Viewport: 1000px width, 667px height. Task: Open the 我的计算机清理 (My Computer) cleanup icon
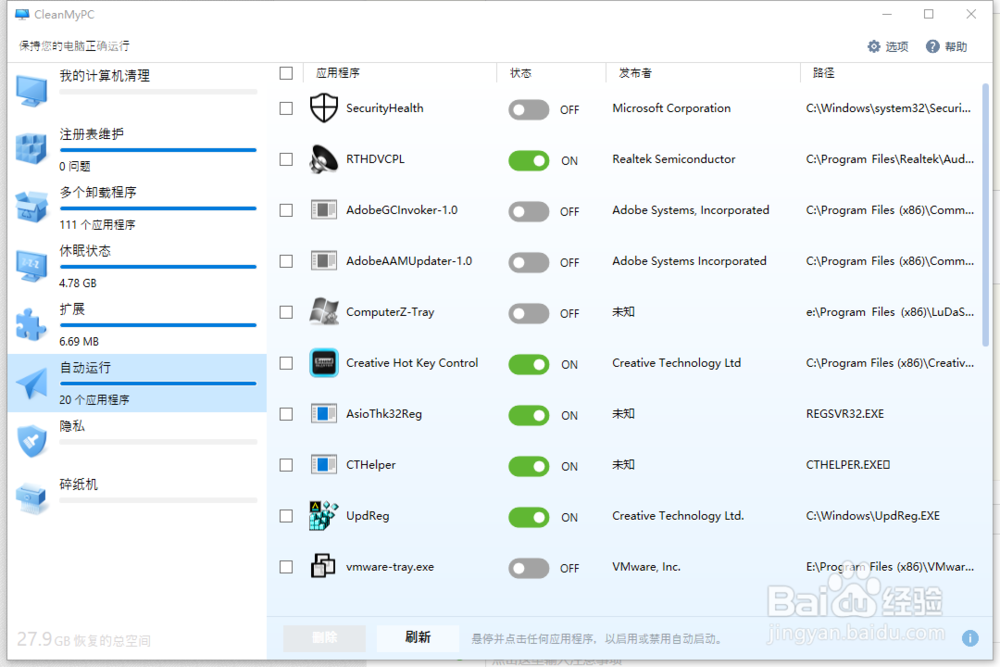click(31, 90)
